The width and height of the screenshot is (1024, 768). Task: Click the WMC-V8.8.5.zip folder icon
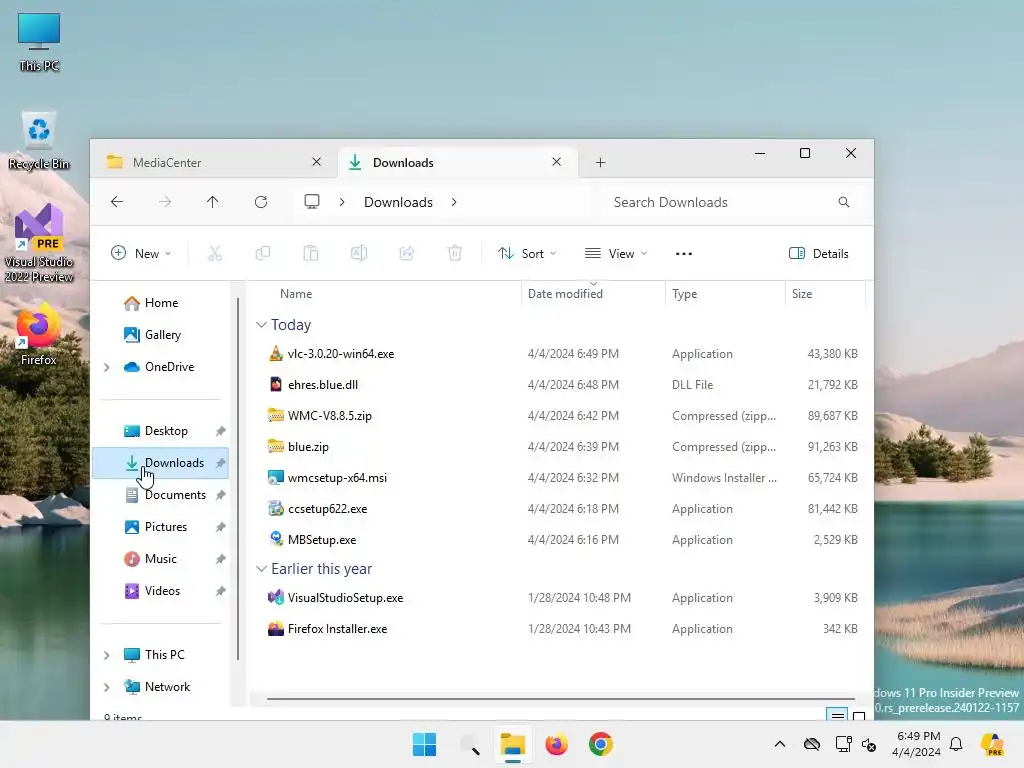tap(276, 415)
